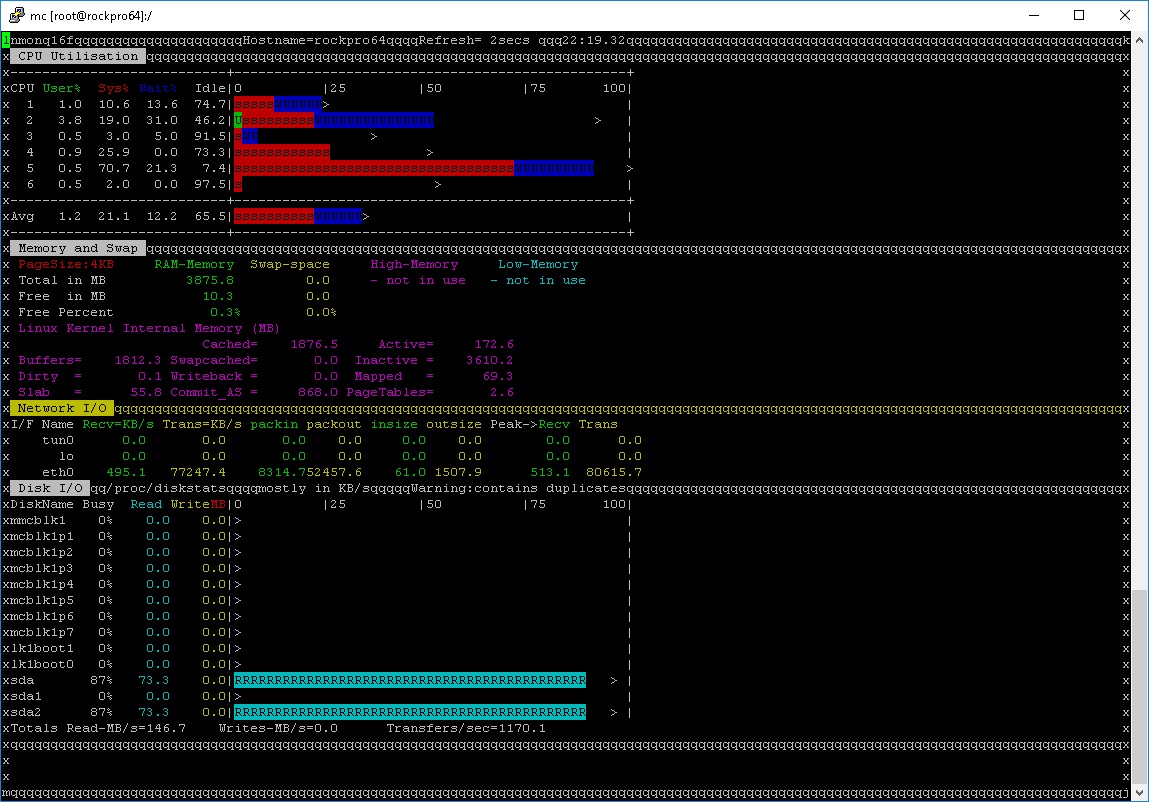Select the Network I/O section header
Image resolution: width=1149 pixels, height=802 pixels.
pyautogui.click(x=62, y=408)
